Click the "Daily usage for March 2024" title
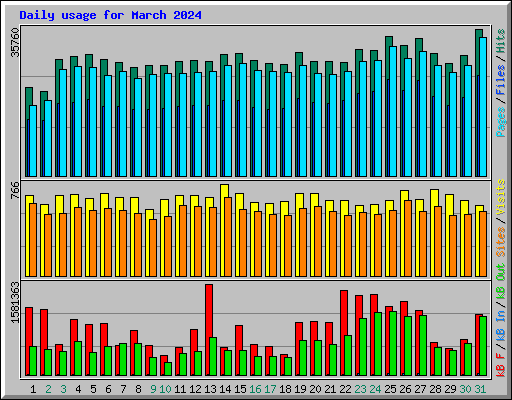 coord(110,15)
